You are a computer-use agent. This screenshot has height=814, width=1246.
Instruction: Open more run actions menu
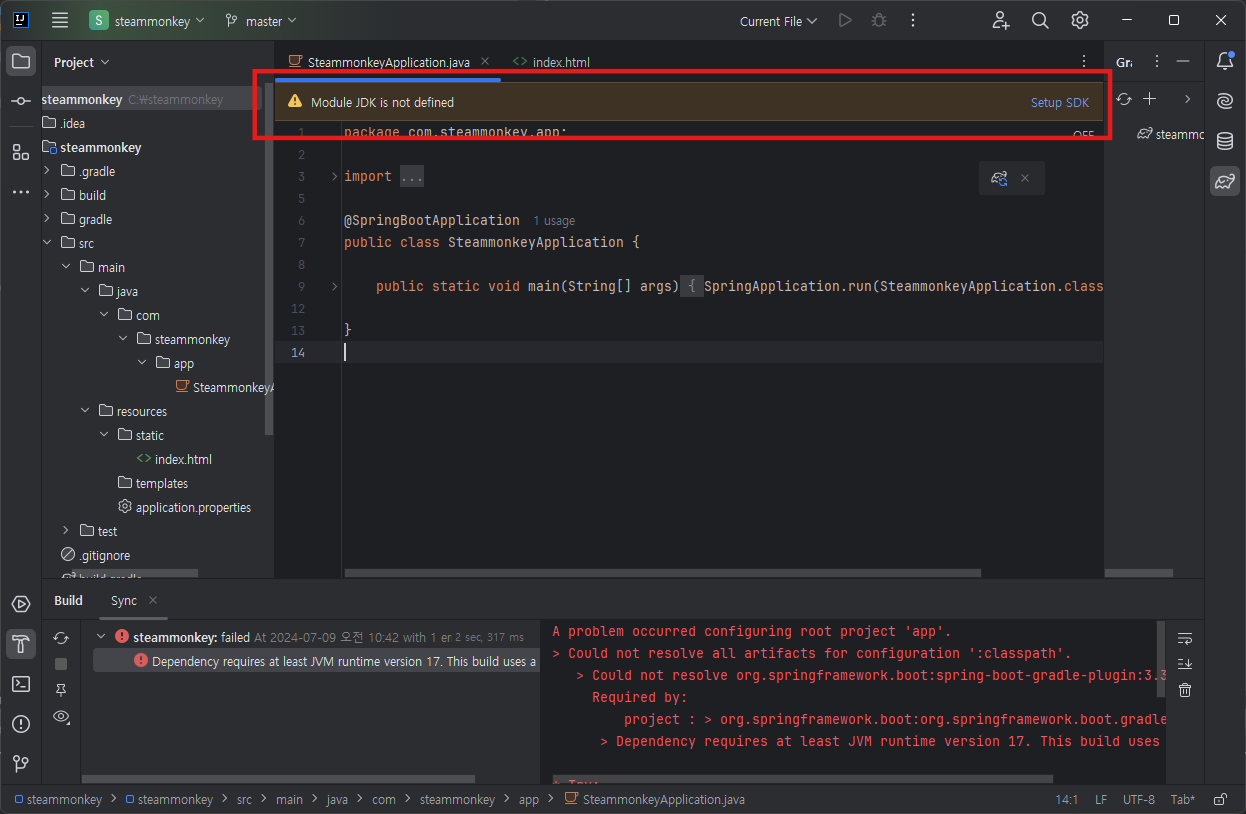(x=913, y=20)
